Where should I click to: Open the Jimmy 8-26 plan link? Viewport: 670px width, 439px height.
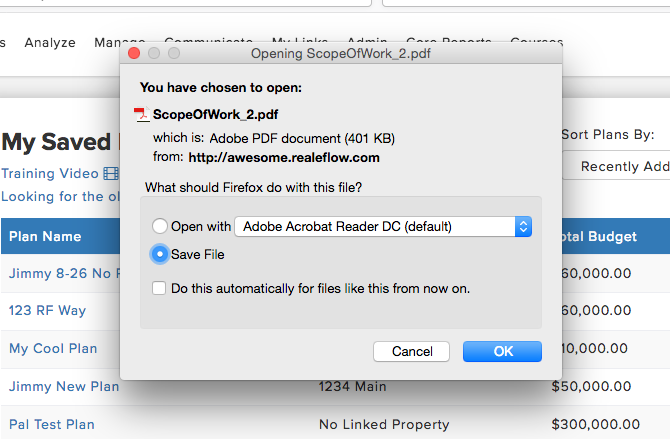point(60,273)
